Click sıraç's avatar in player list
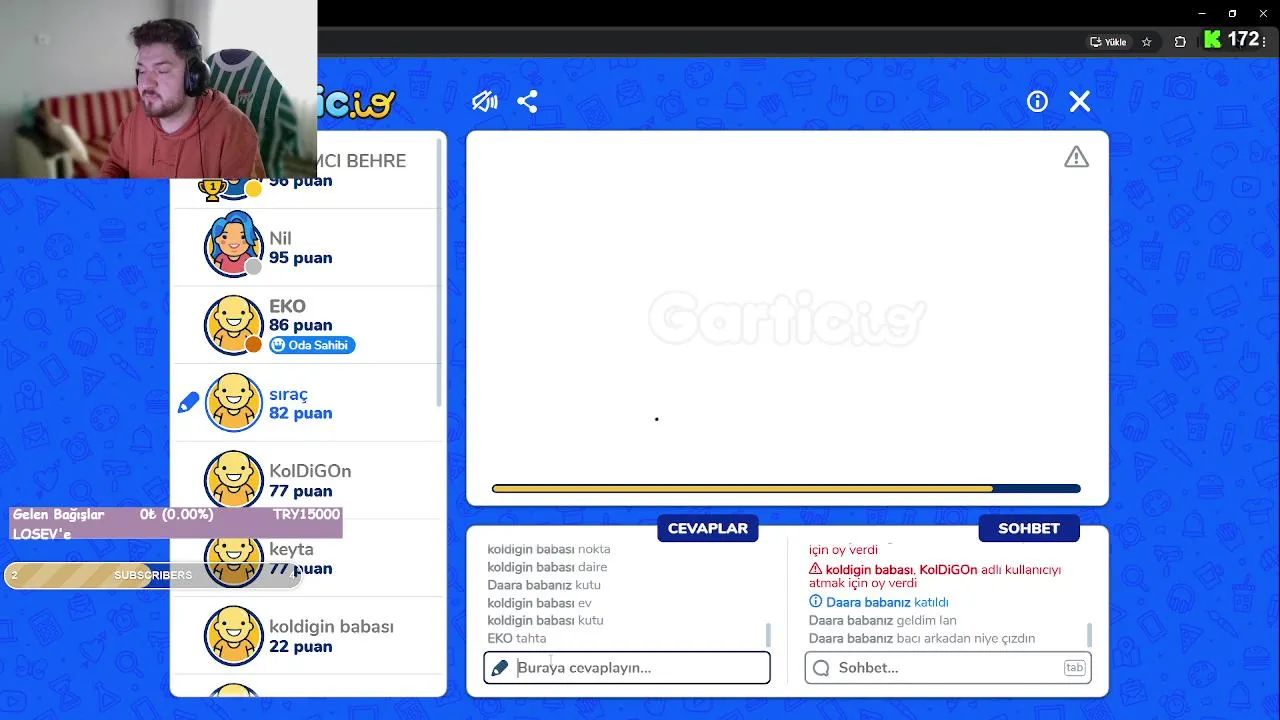This screenshot has width=1280, height=720. tap(234, 402)
